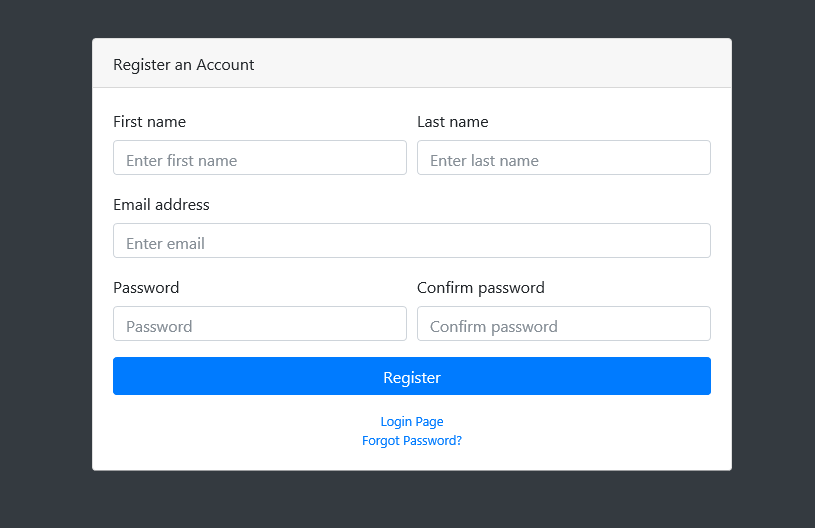Screen dimensions: 815x528
Task: Go to the login page instead
Action: [x=412, y=421]
